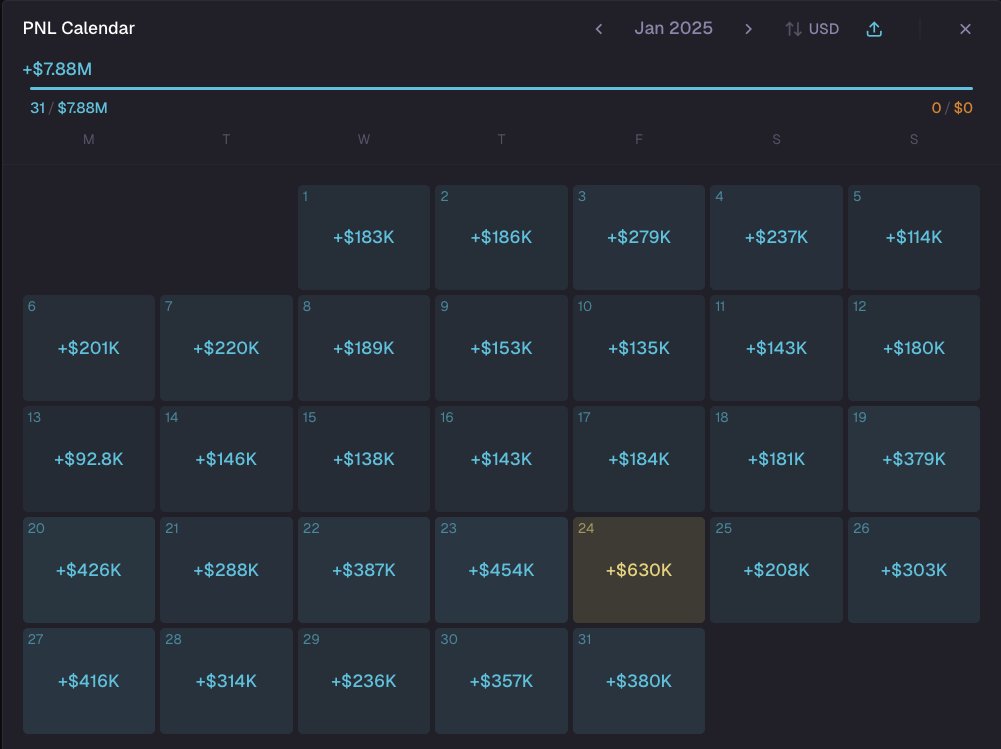This screenshot has width=1001, height=749.
Task: Select day 9 cell with +$153K
Action: click(501, 348)
